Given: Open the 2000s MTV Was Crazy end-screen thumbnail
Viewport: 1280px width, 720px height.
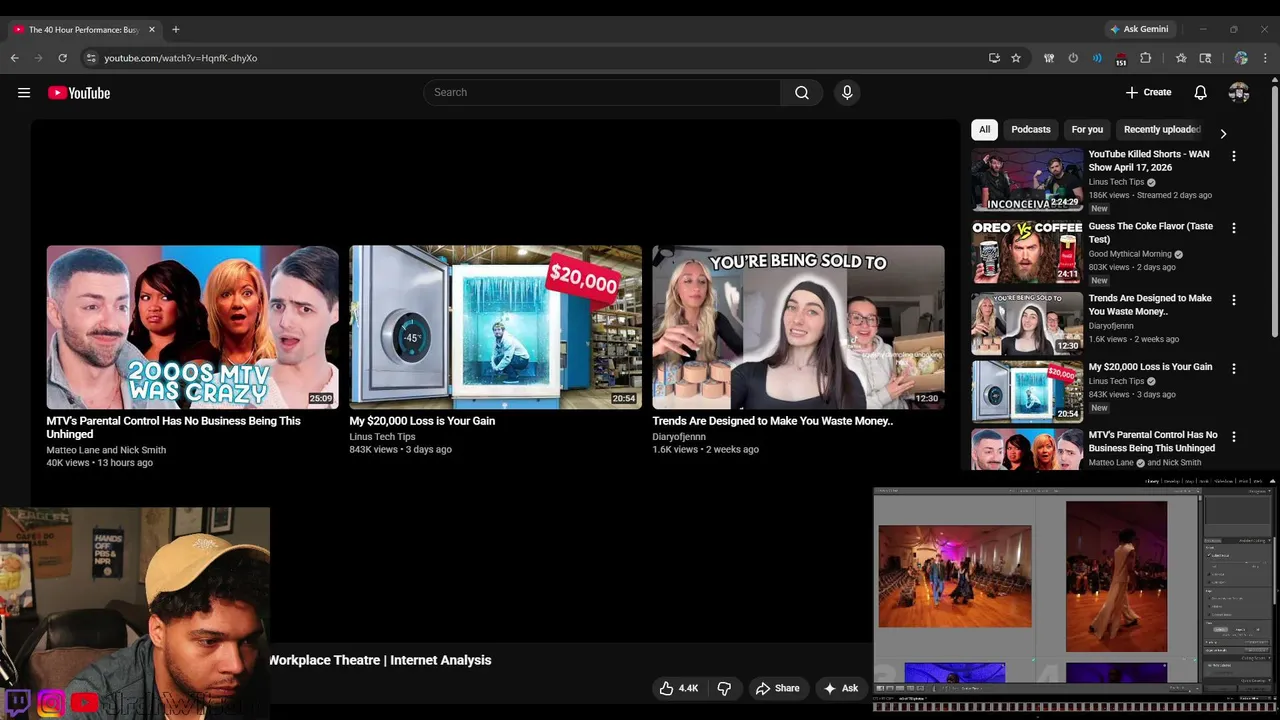Looking at the screenshot, I should tap(192, 327).
